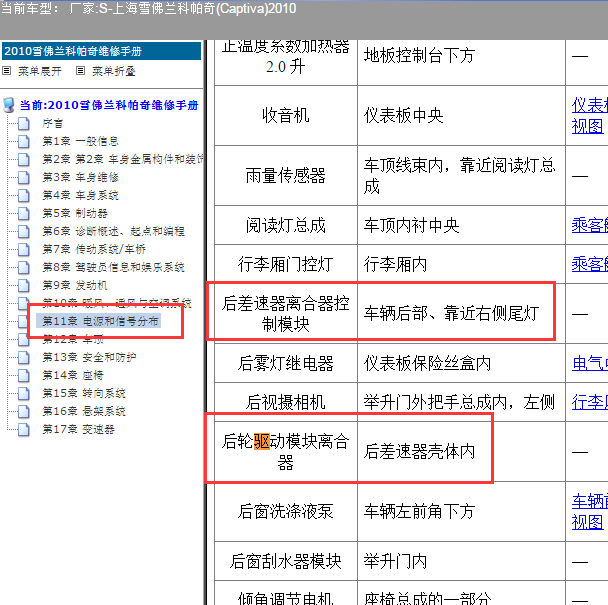Open chapter 第8章 驾驶员信息和娱乐系统
This screenshot has width=608, height=605.
(113, 268)
